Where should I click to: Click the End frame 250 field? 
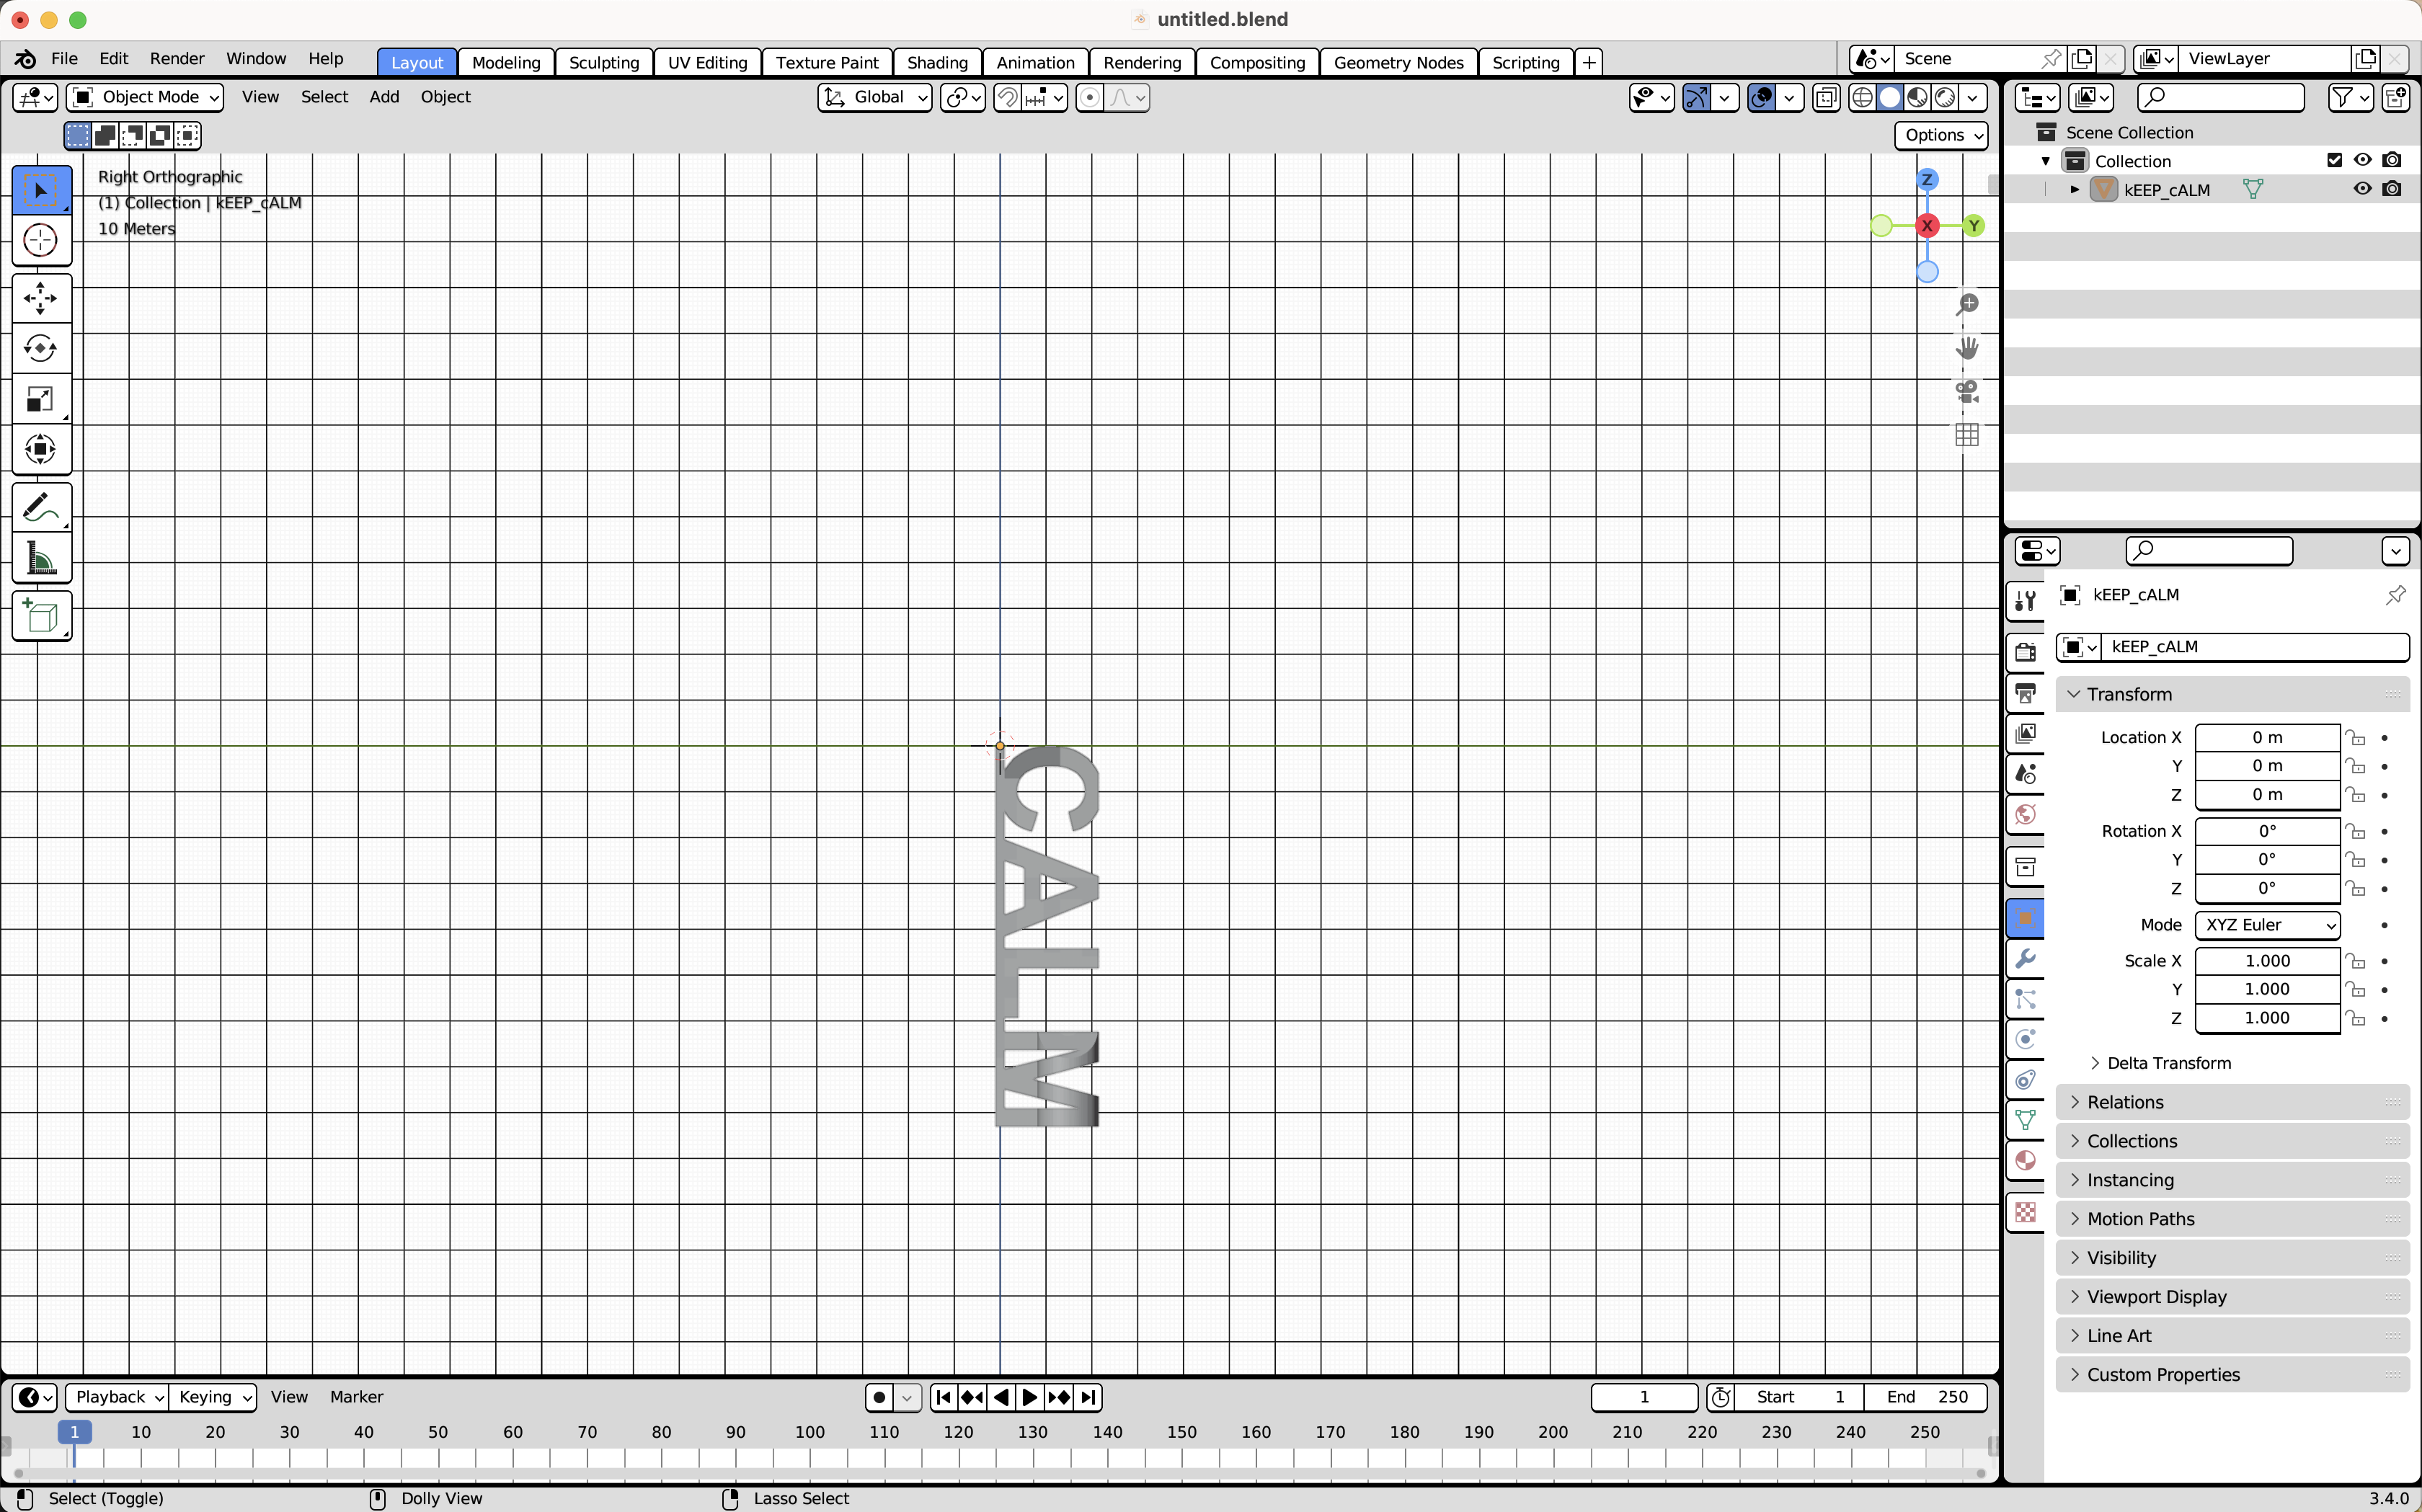click(1925, 1397)
